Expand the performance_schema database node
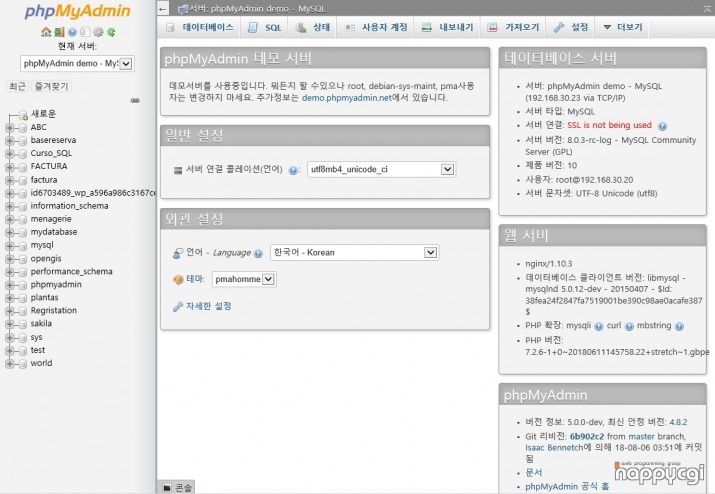This screenshot has width=715, height=494. (x=10, y=272)
